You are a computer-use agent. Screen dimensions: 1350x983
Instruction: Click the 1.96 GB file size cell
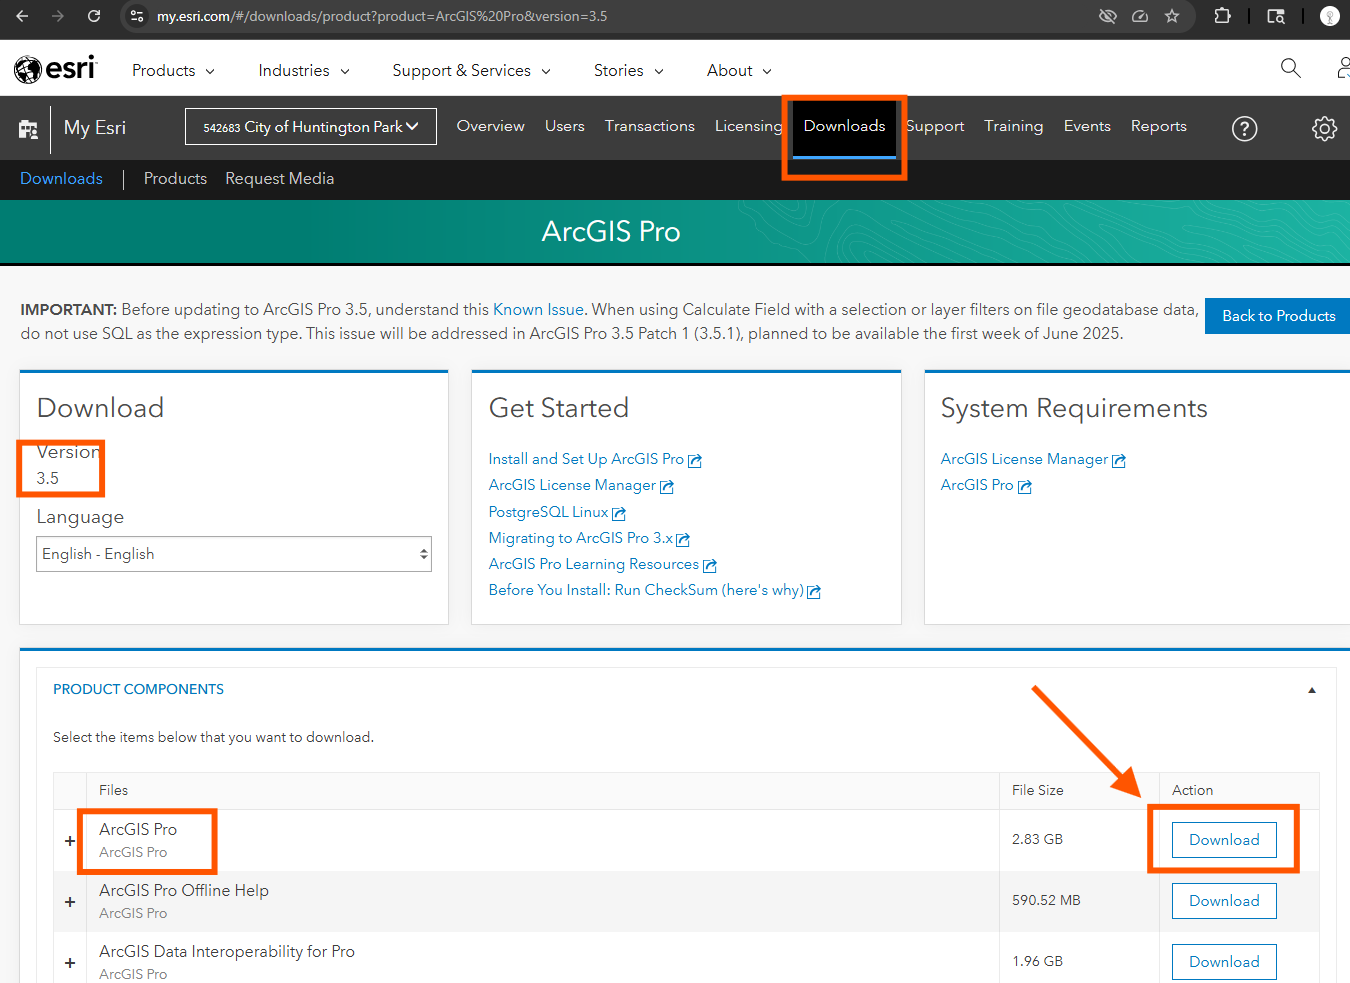click(x=1037, y=961)
